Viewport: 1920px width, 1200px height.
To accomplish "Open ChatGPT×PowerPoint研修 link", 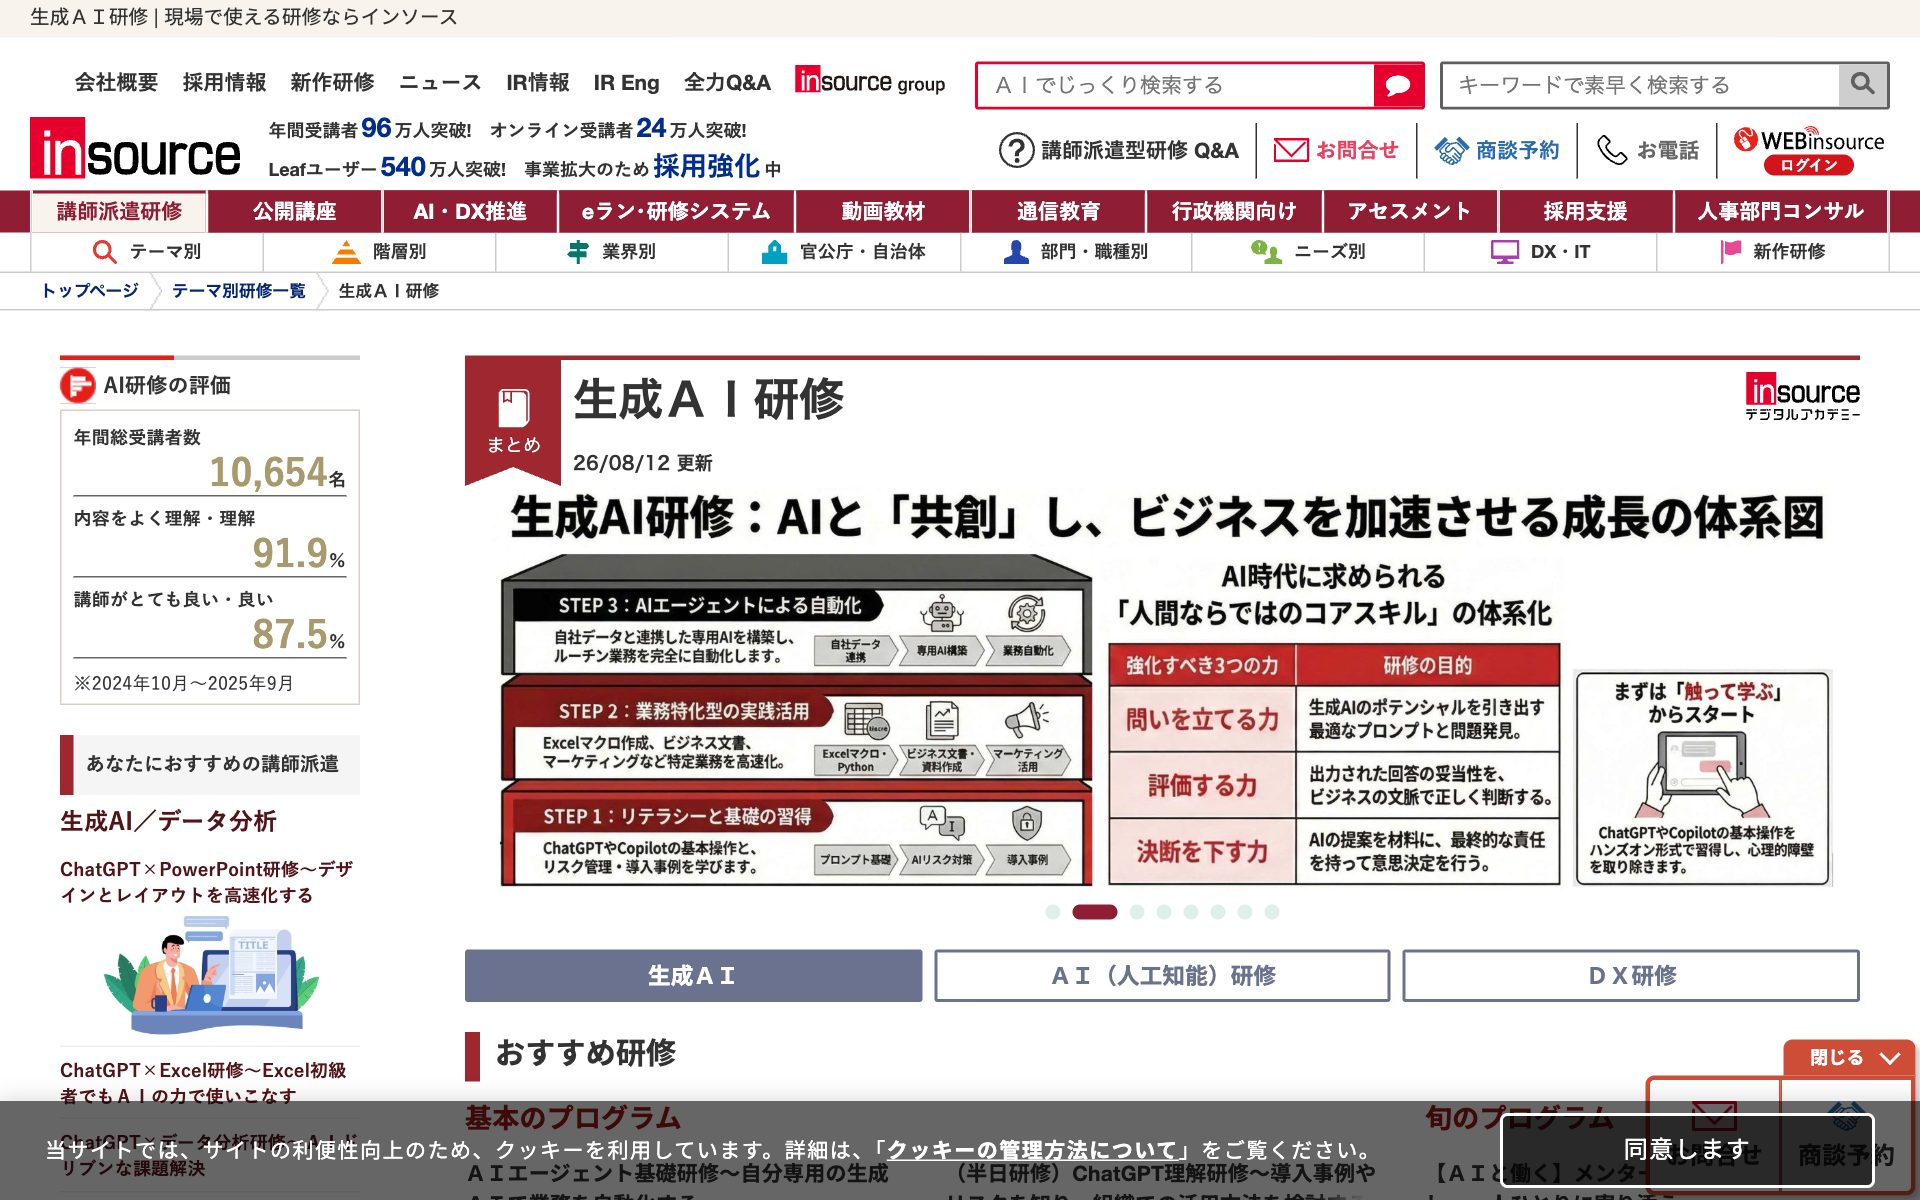I will 207,882.
